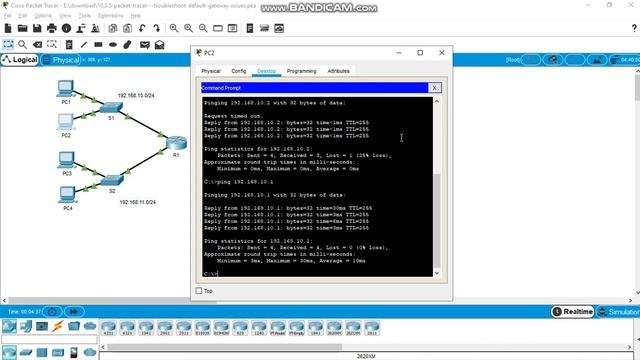Viewport: 640px width, 360px height.
Task: Close the Command Prompt with its X button
Action: click(435, 88)
